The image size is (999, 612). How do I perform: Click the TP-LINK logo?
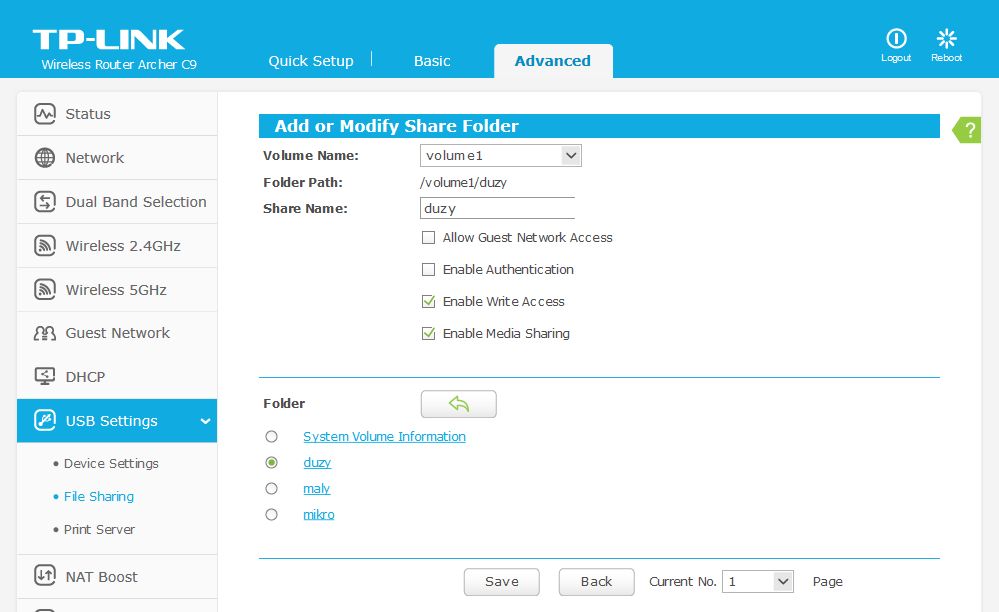pyautogui.click(x=108, y=39)
